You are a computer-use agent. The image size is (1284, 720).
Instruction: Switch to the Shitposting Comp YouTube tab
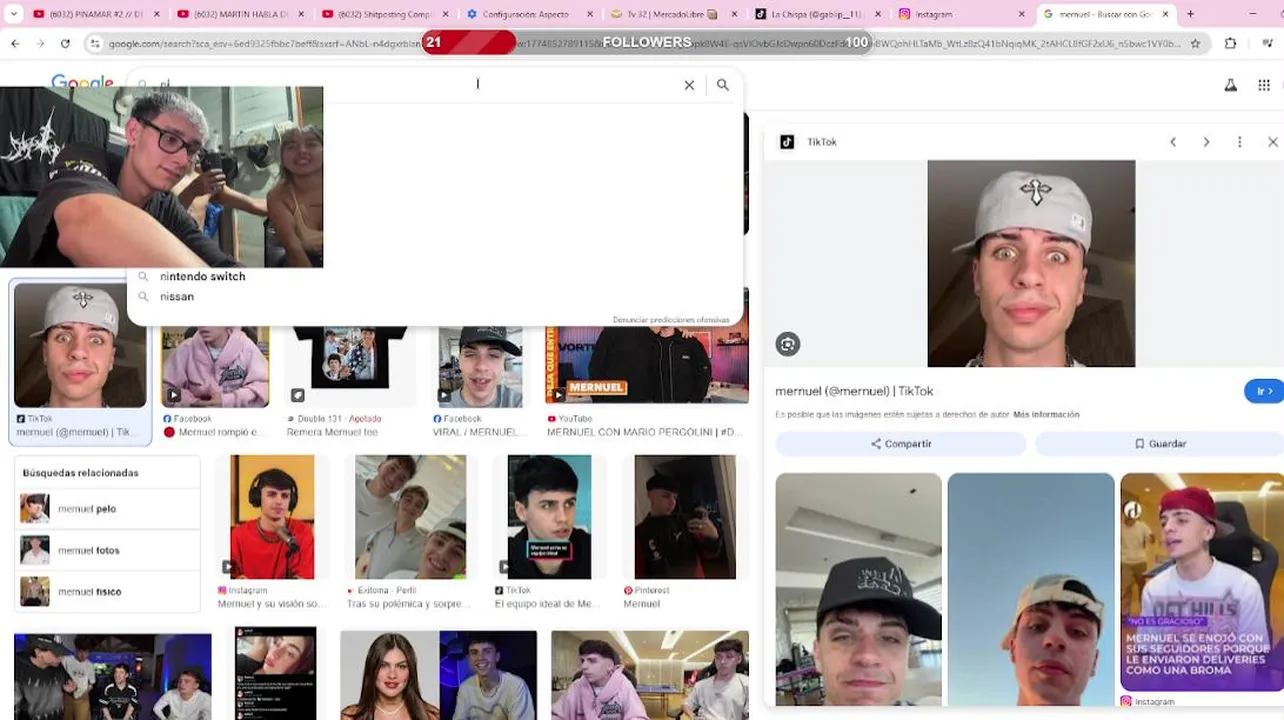point(386,14)
